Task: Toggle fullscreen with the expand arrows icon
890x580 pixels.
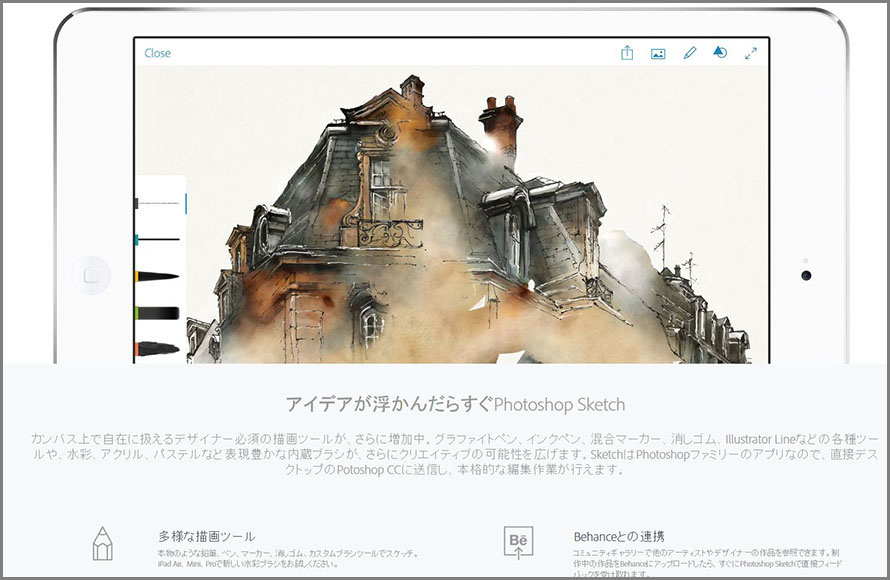Action: click(x=751, y=53)
